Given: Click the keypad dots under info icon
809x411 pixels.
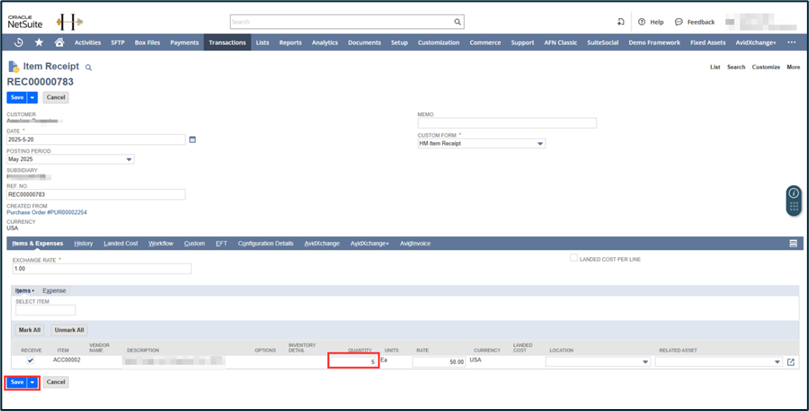Looking at the screenshot, I should pos(794,207).
